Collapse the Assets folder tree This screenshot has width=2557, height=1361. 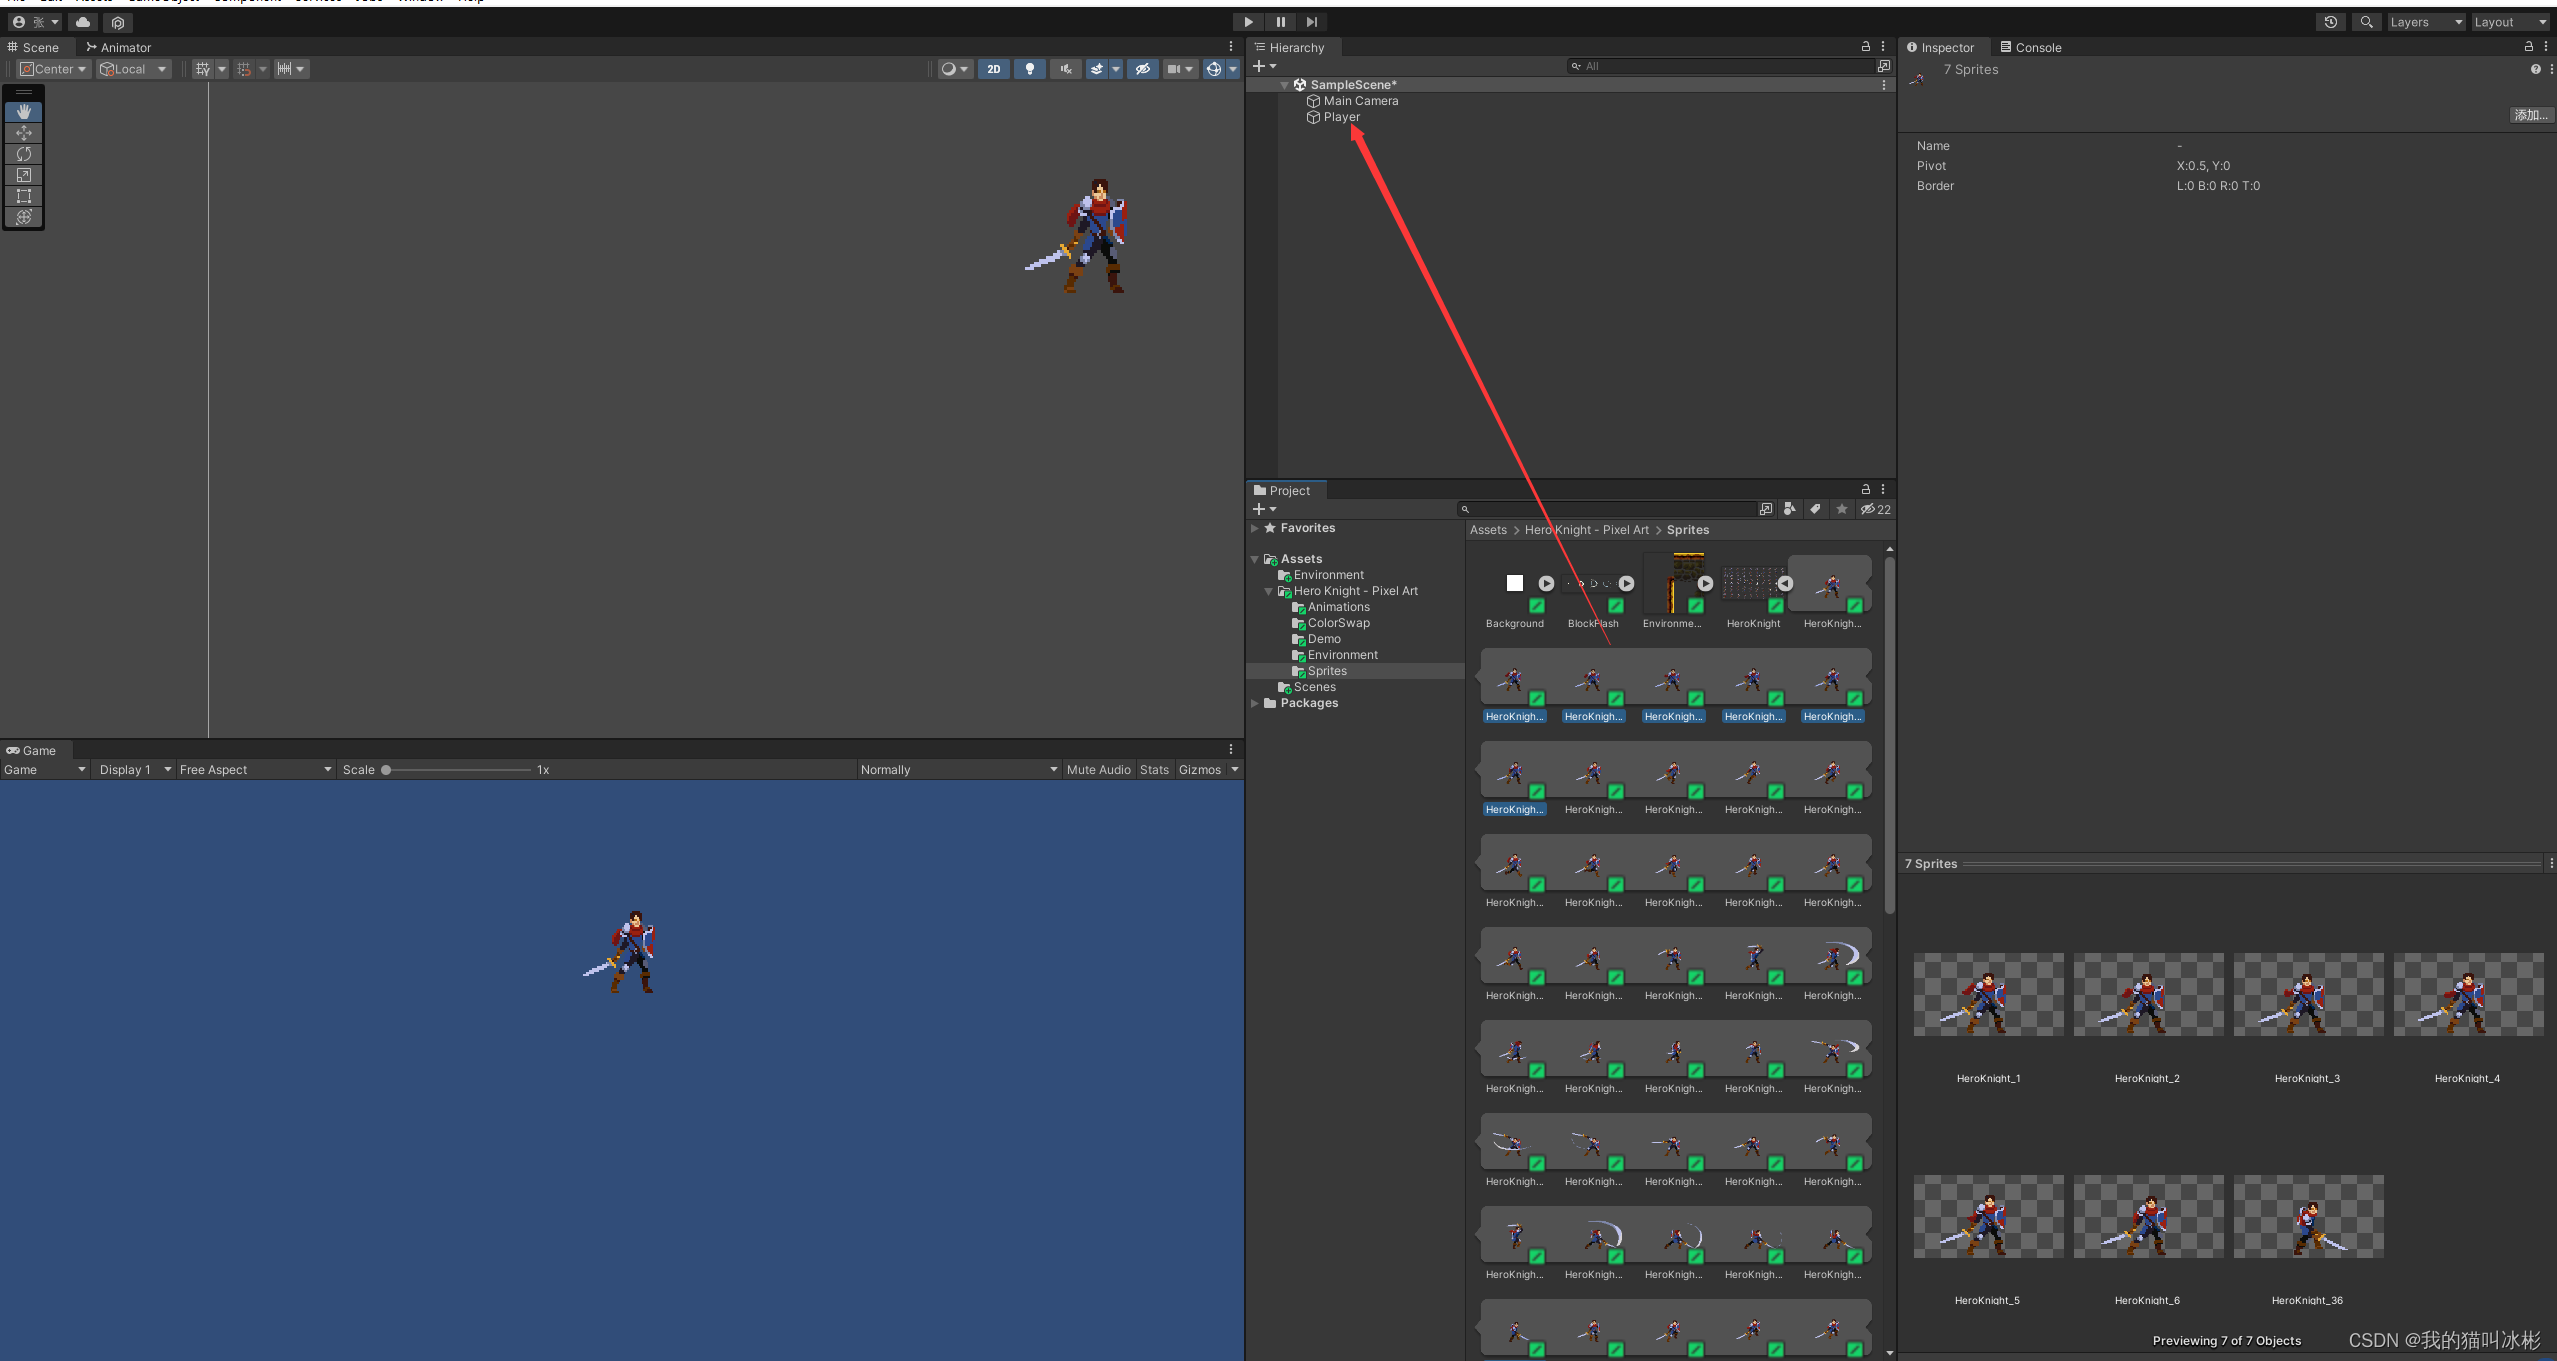(x=1255, y=559)
